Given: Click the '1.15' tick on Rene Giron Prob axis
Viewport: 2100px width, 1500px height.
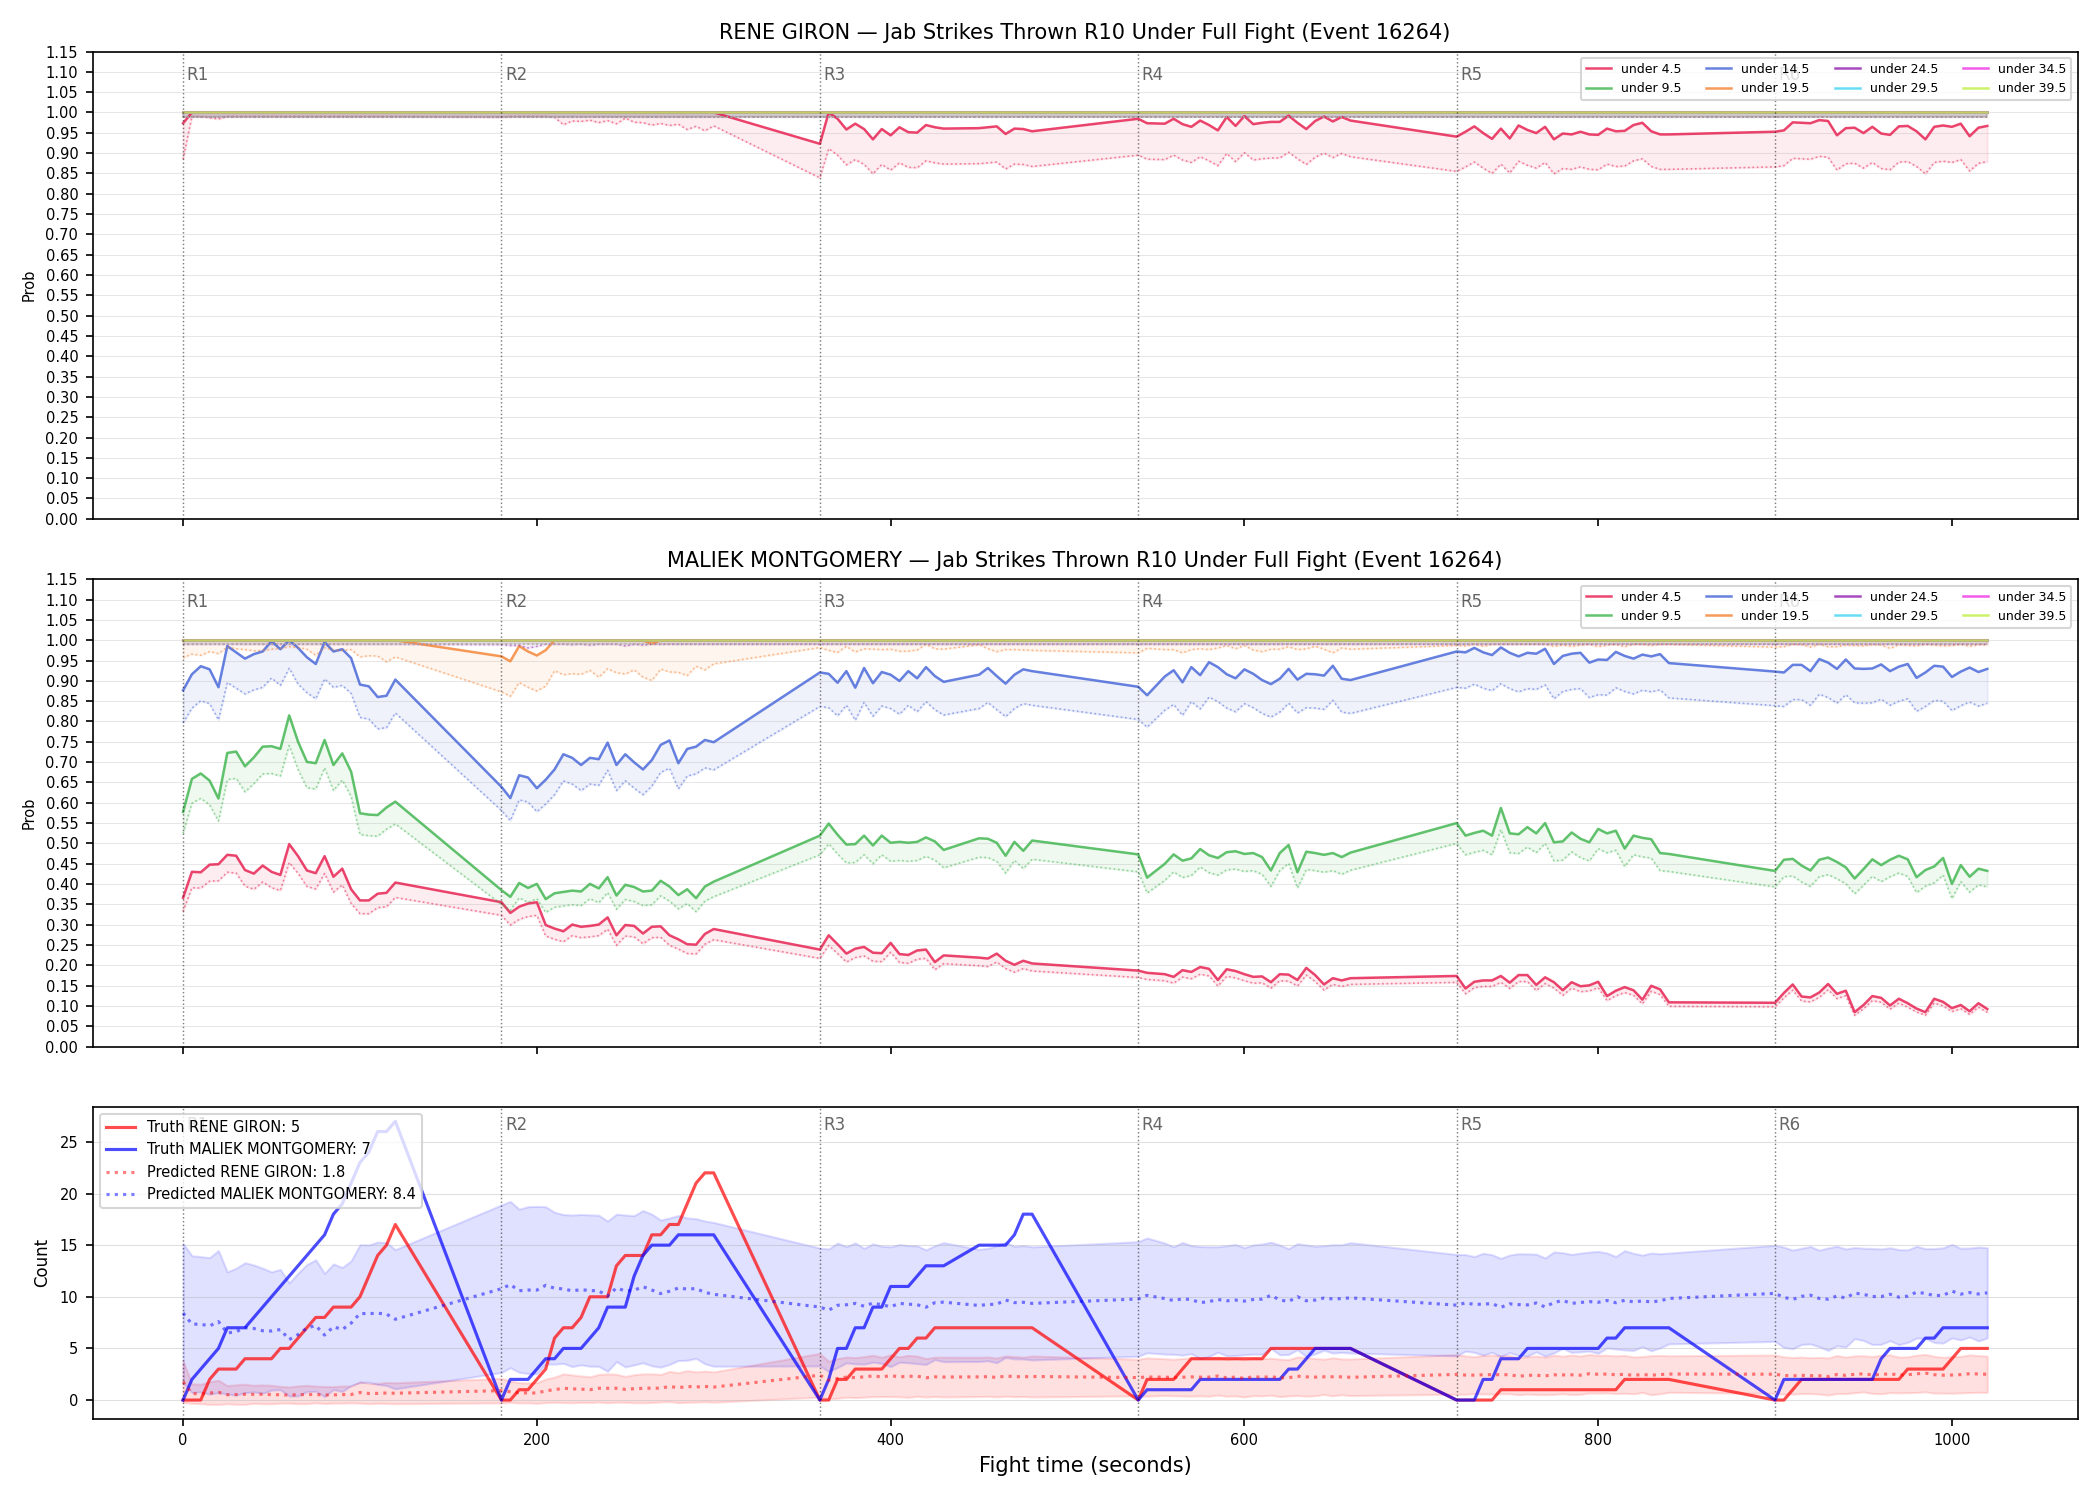Looking at the screenshot, I should tap(62, 52).
